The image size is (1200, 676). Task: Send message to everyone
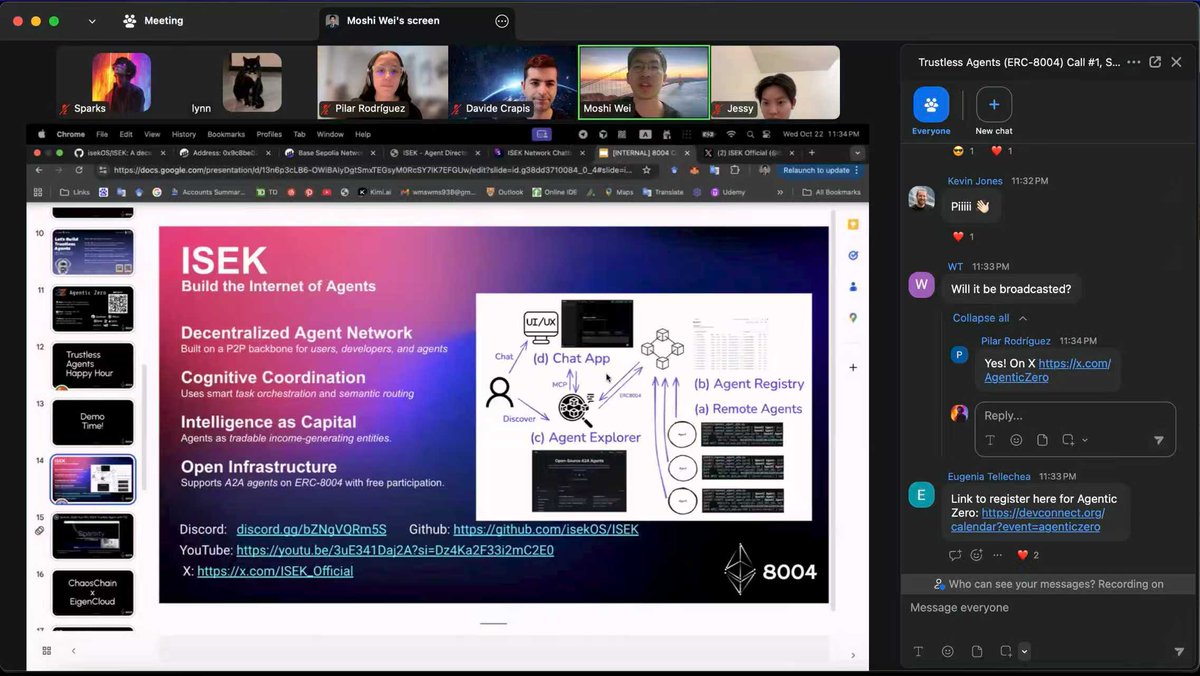pyautogui.click(x=1178, y=651)
